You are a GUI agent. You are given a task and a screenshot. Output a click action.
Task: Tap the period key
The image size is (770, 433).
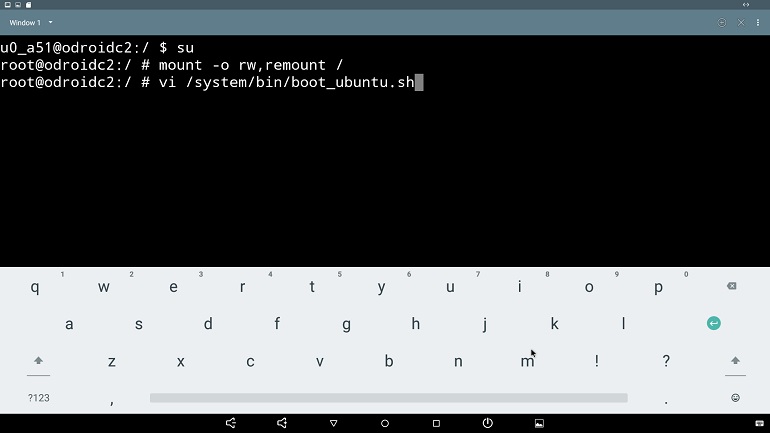(x=666, y=401)
